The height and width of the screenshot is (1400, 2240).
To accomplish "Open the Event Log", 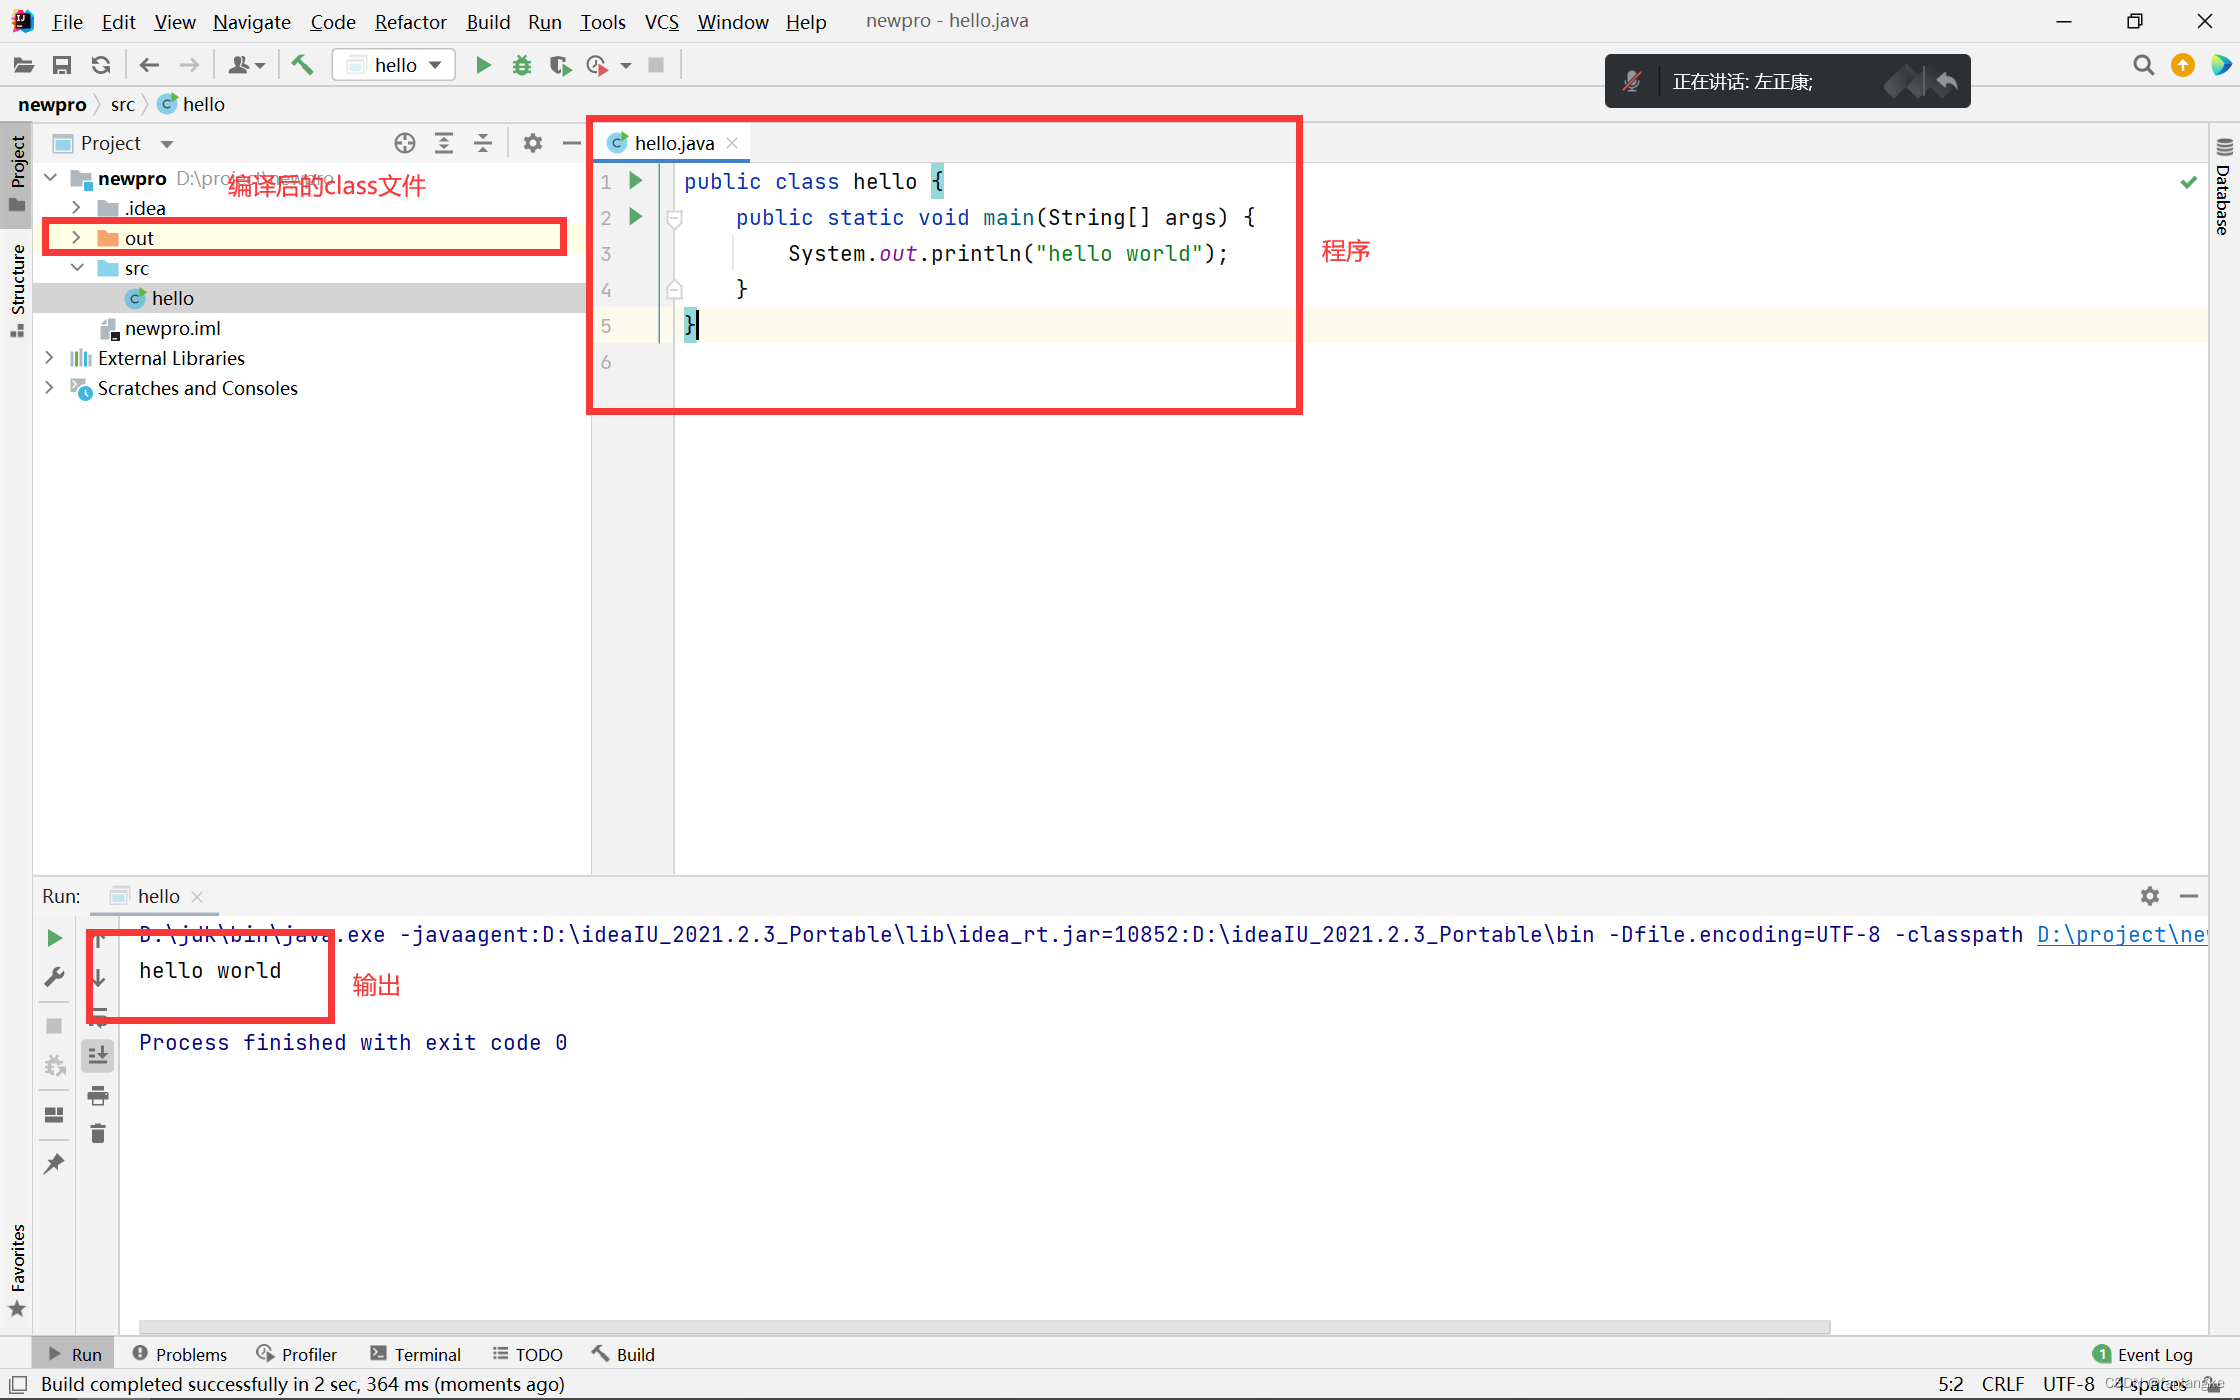I will (2142, 1354).
